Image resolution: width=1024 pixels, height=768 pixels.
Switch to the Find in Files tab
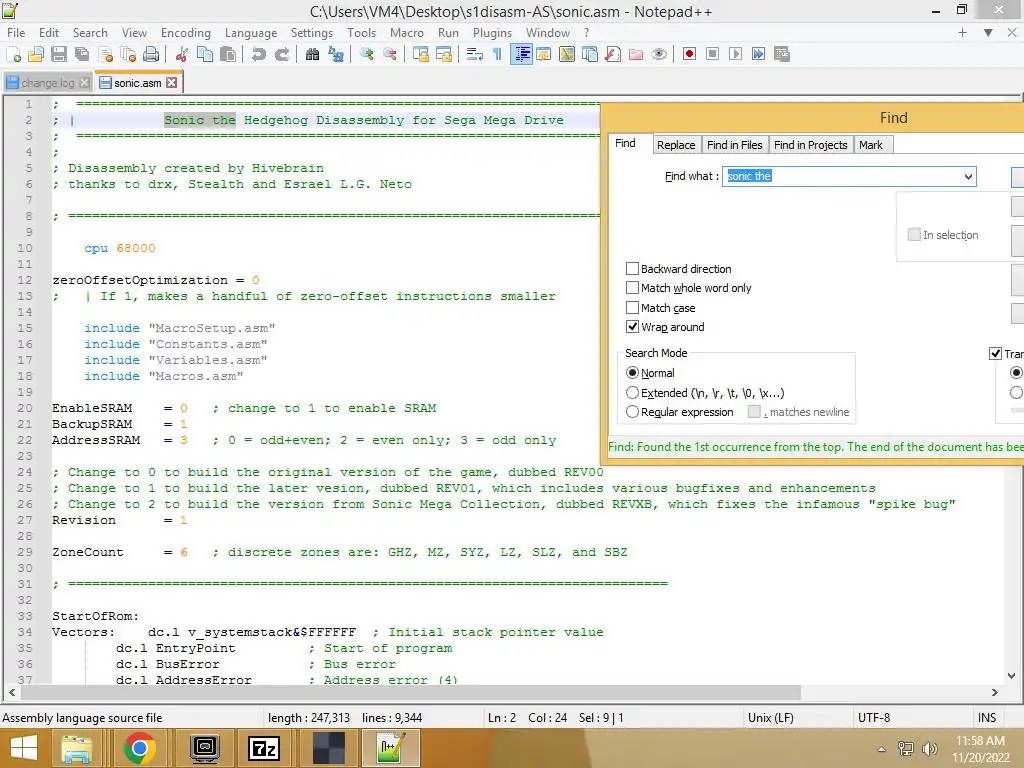click(734, 145)
